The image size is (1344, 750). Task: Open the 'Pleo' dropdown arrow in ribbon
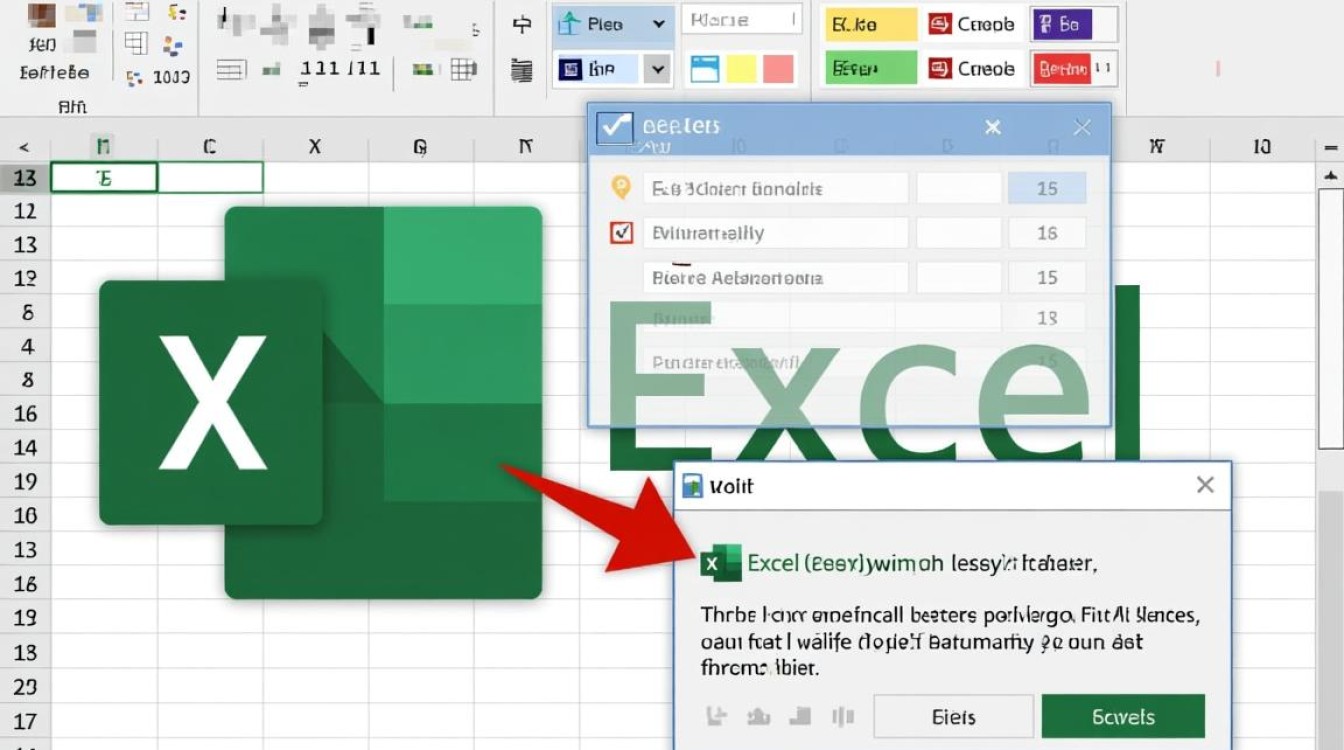point(658,24)
